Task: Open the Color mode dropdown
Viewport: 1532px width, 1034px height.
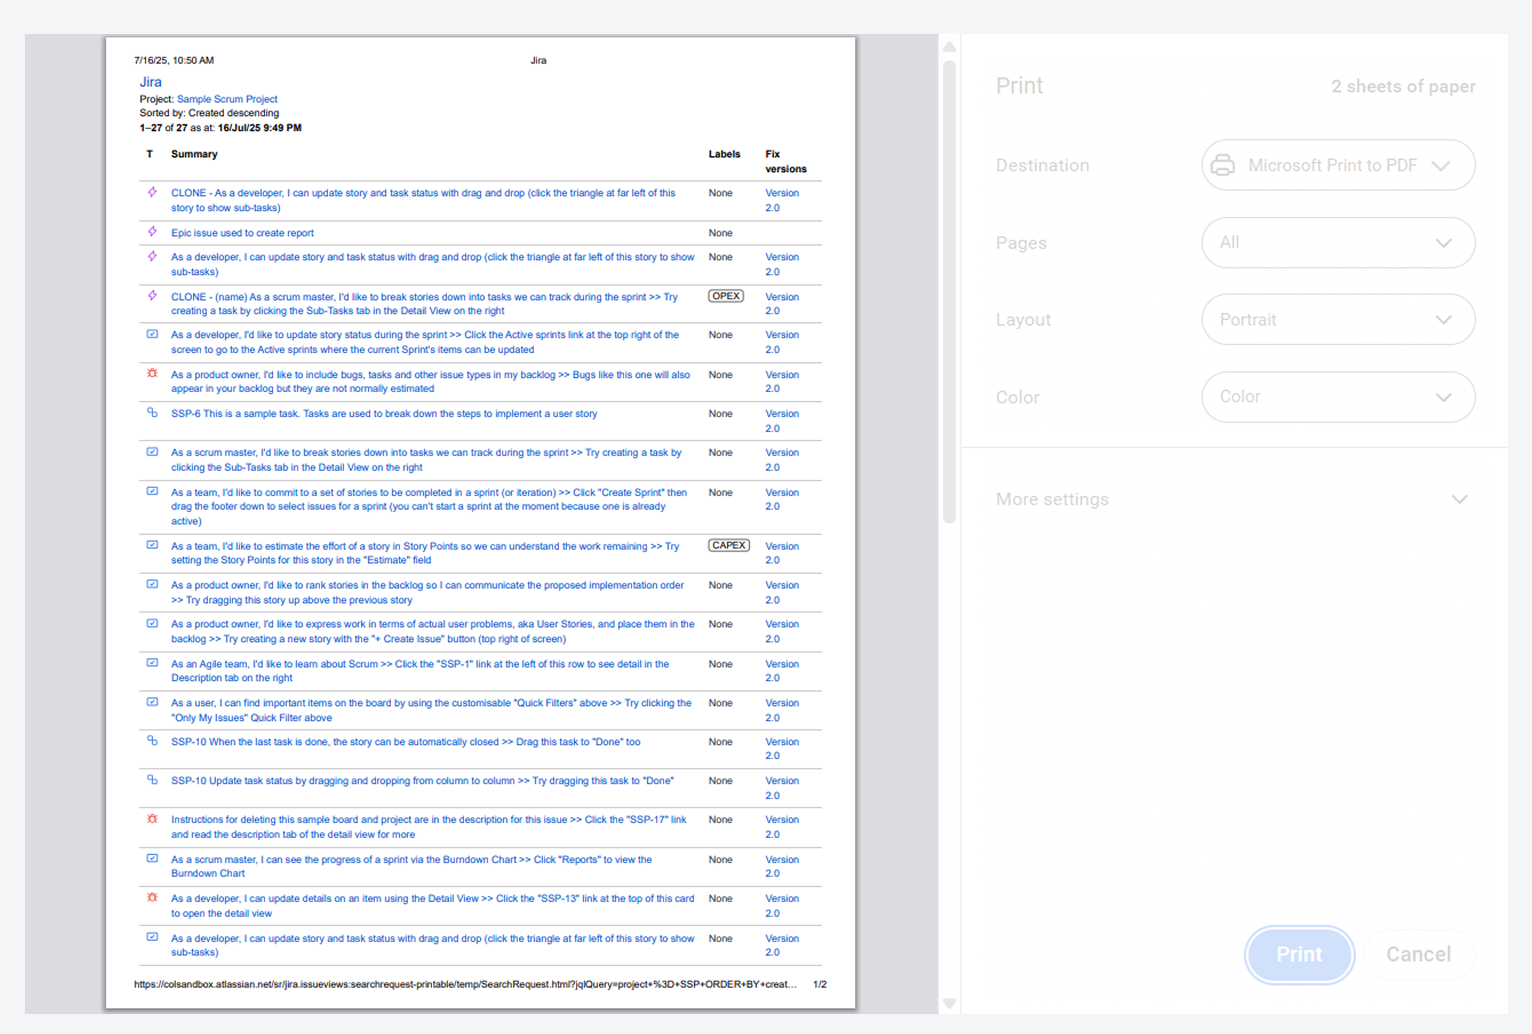Action: 1338,397
